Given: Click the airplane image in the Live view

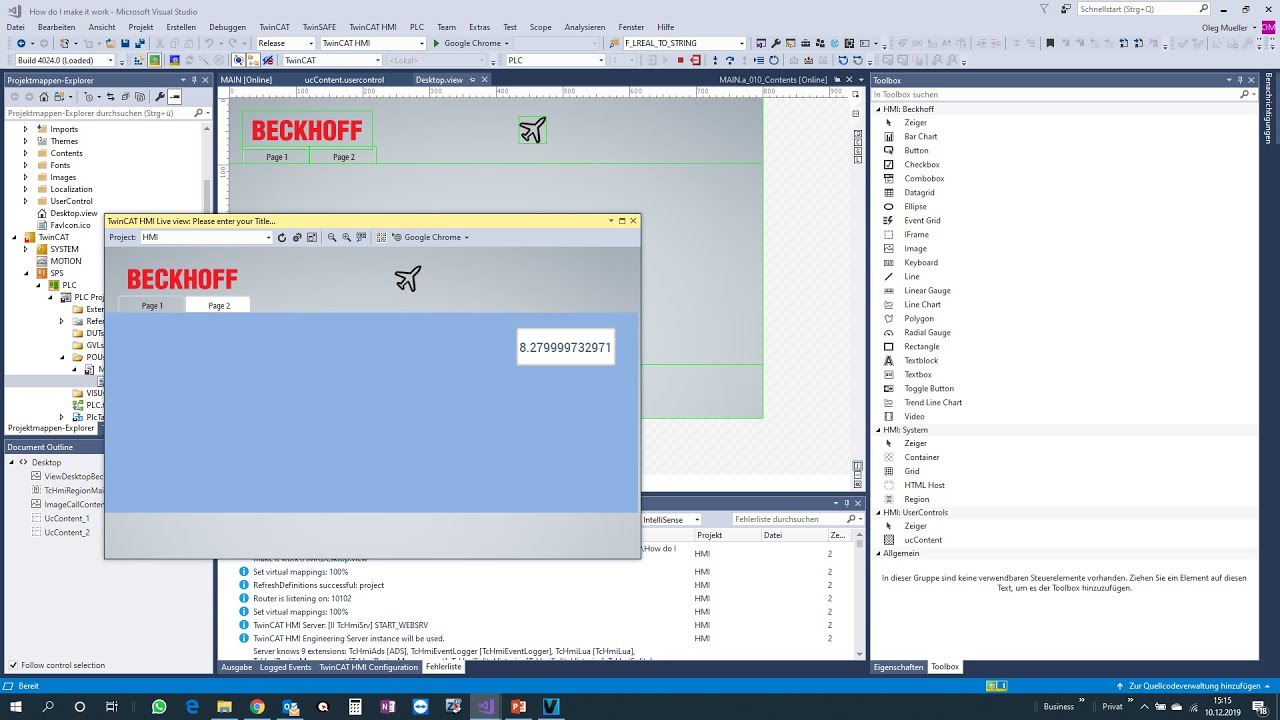Looking at the screenshot, I should 408,279.
